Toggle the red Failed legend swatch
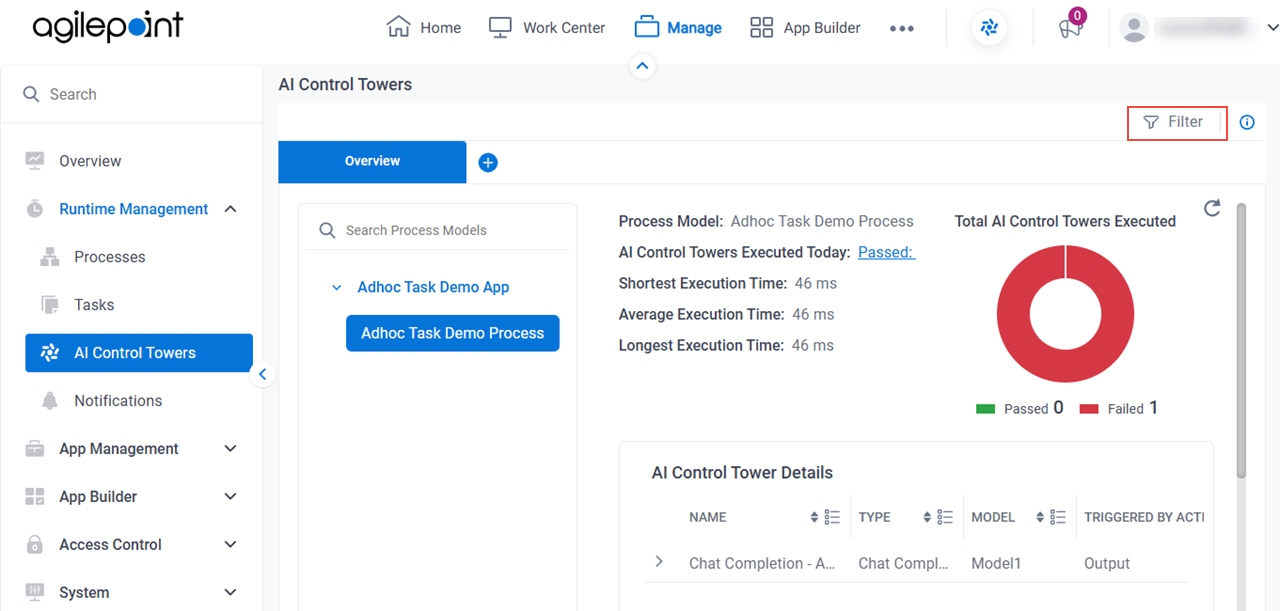Viewport: 1280px width, 611px height. pos(1089,409)
